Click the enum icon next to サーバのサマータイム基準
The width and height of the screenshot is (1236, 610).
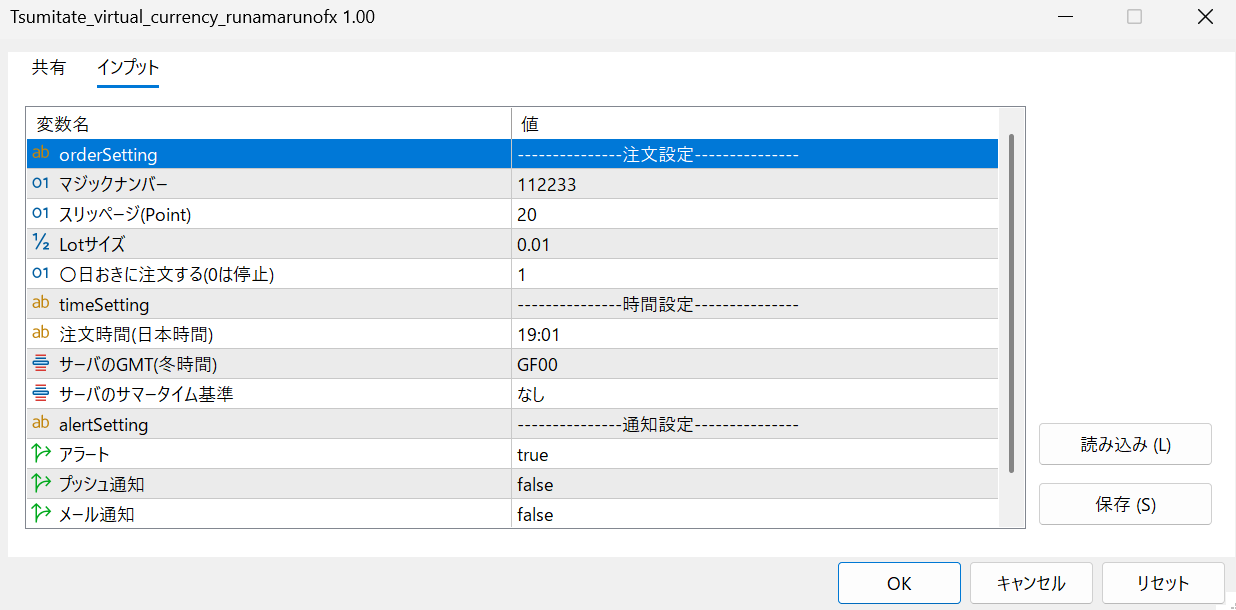(41, 394)
